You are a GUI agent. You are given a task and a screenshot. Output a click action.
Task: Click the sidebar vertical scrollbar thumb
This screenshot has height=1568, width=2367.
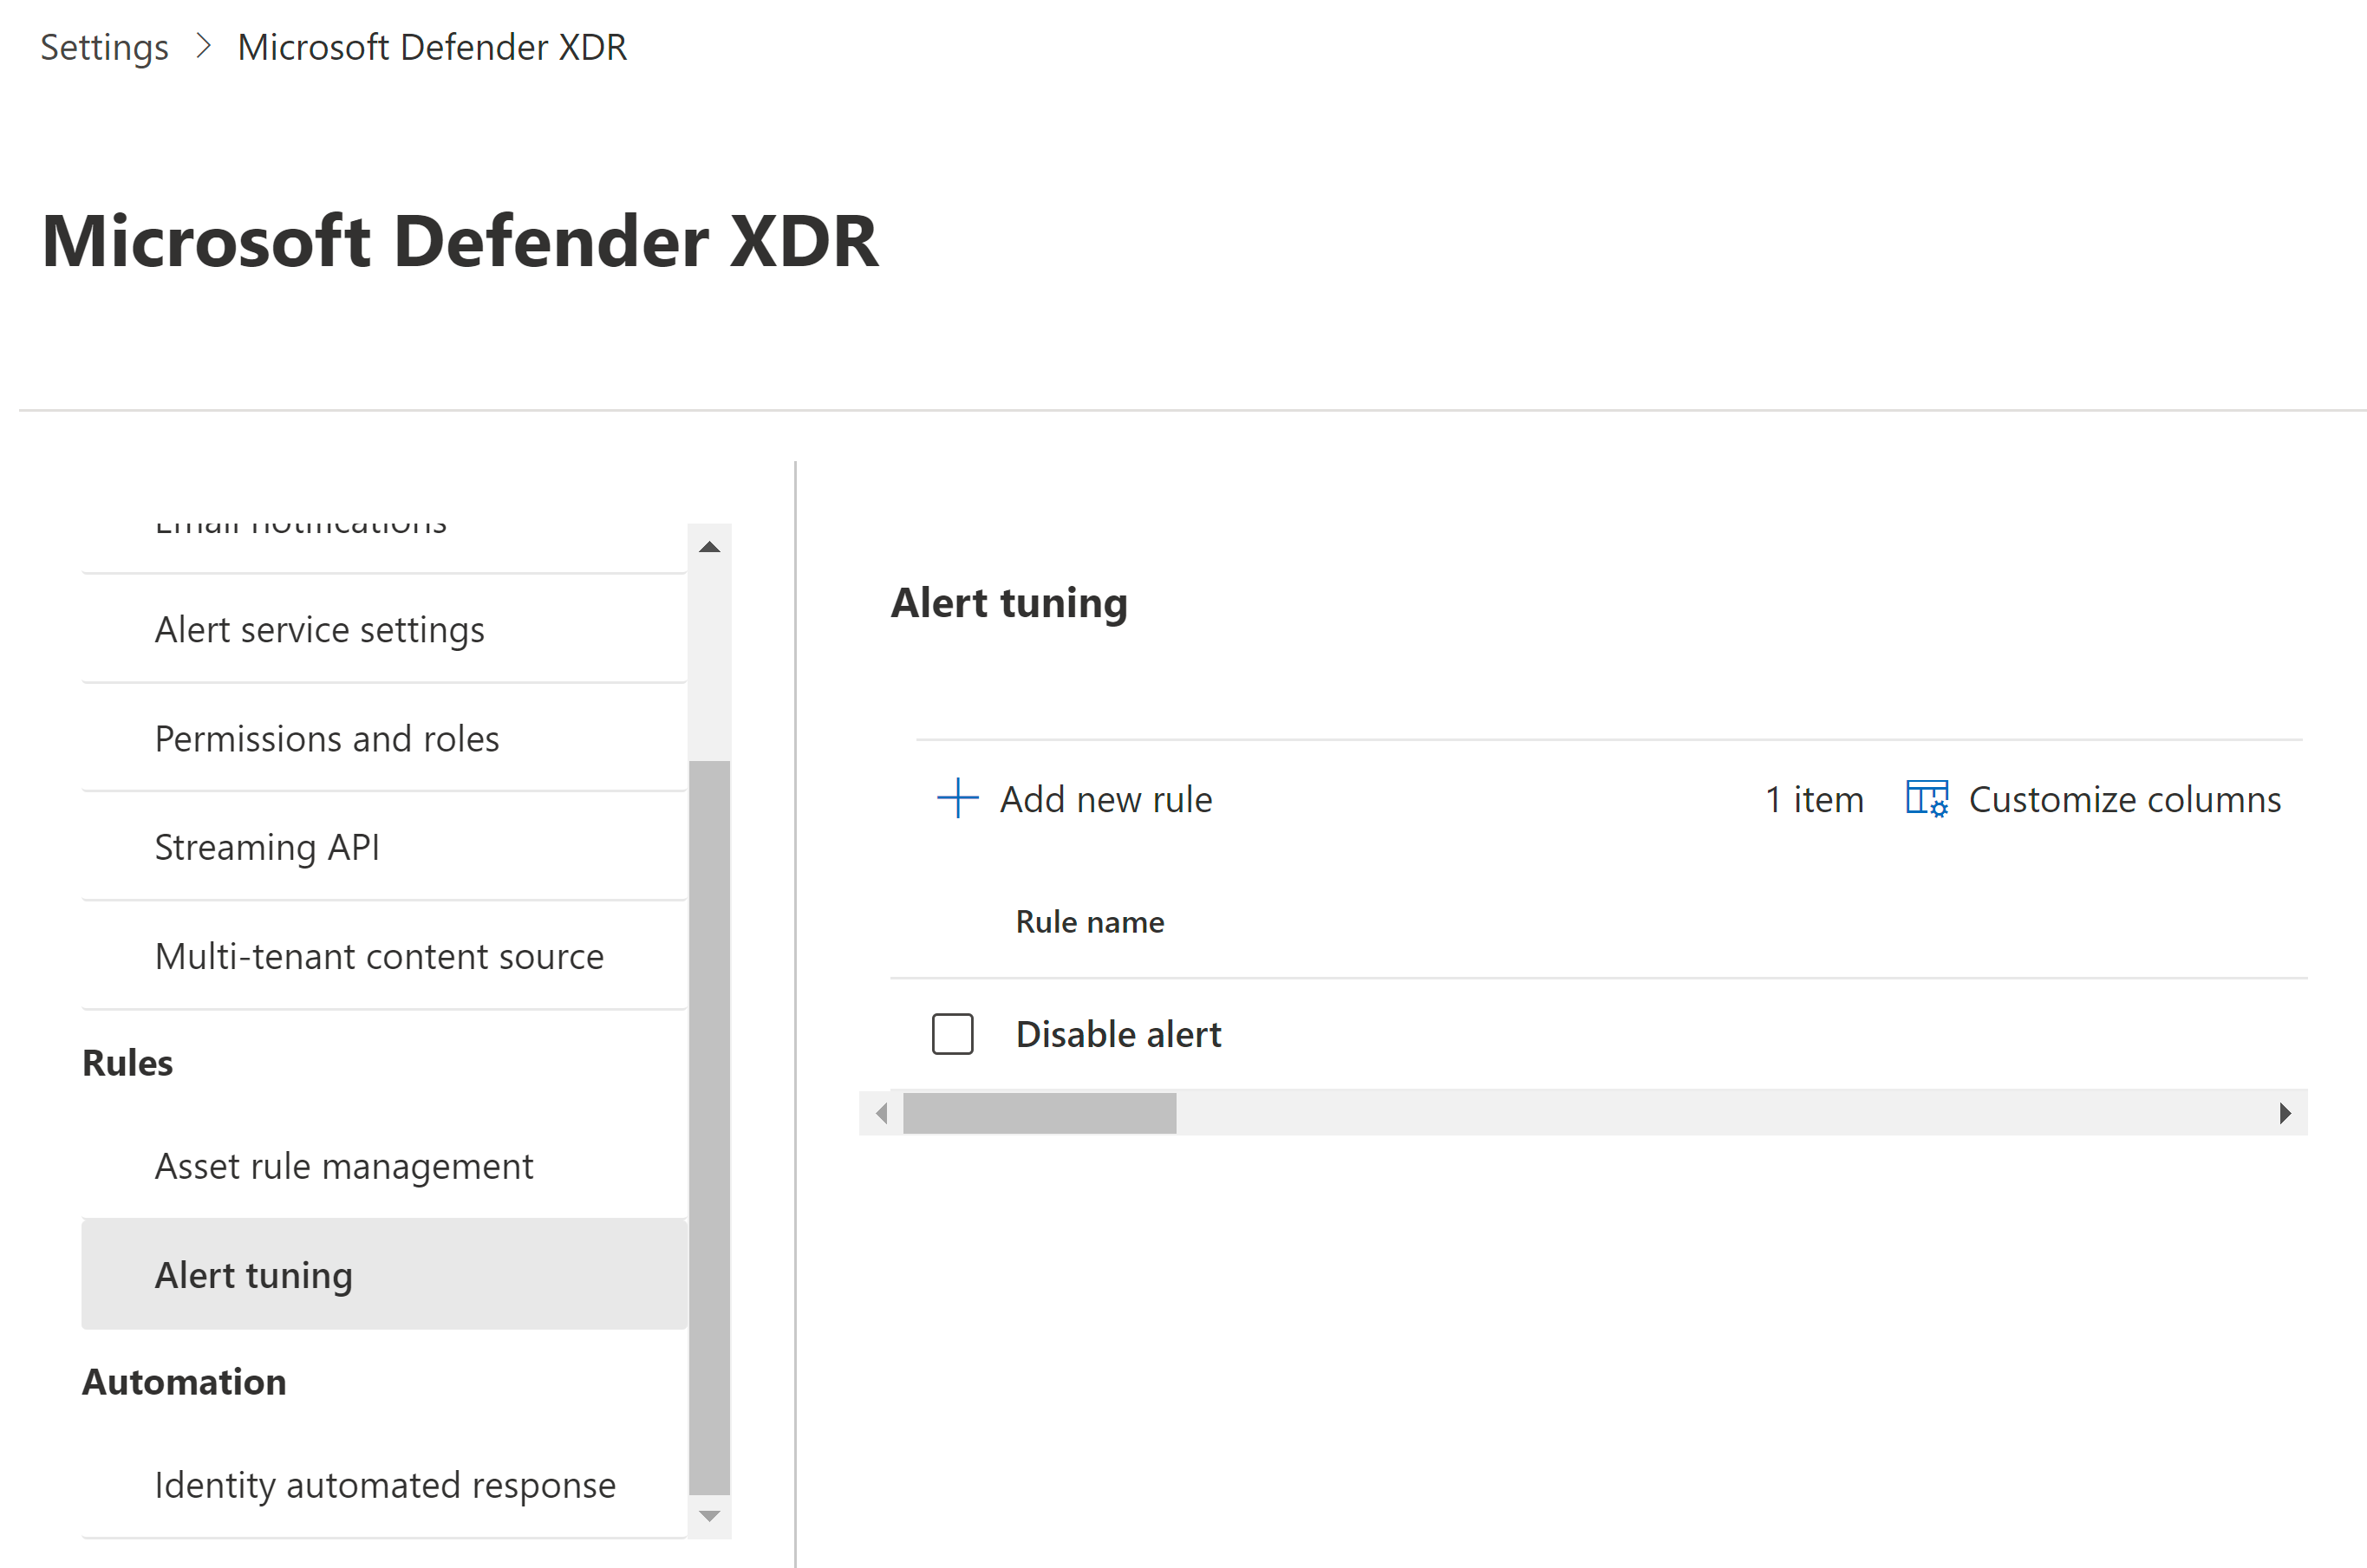(x=709, y=1128)
